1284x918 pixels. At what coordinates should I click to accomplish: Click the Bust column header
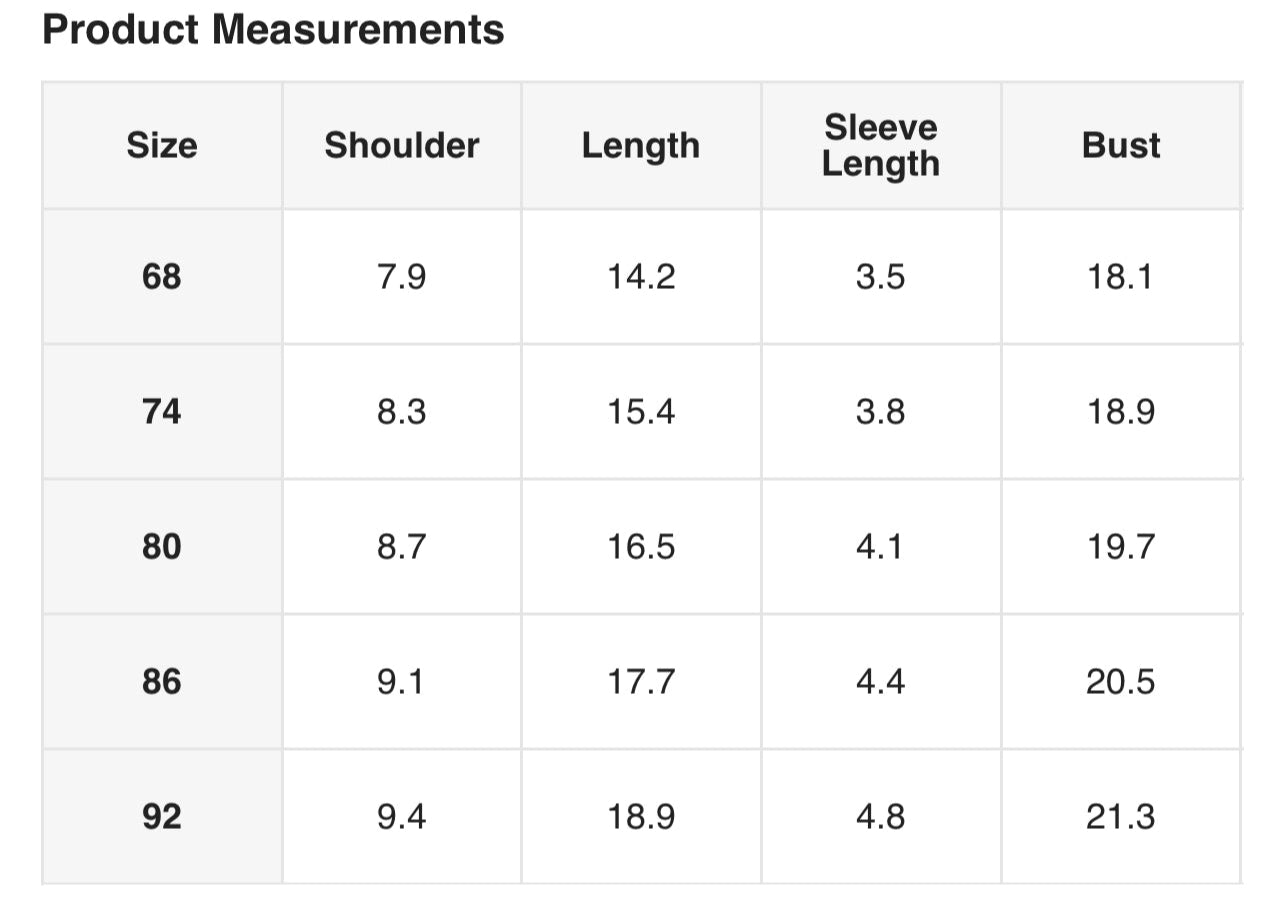tap(1121, 146)
